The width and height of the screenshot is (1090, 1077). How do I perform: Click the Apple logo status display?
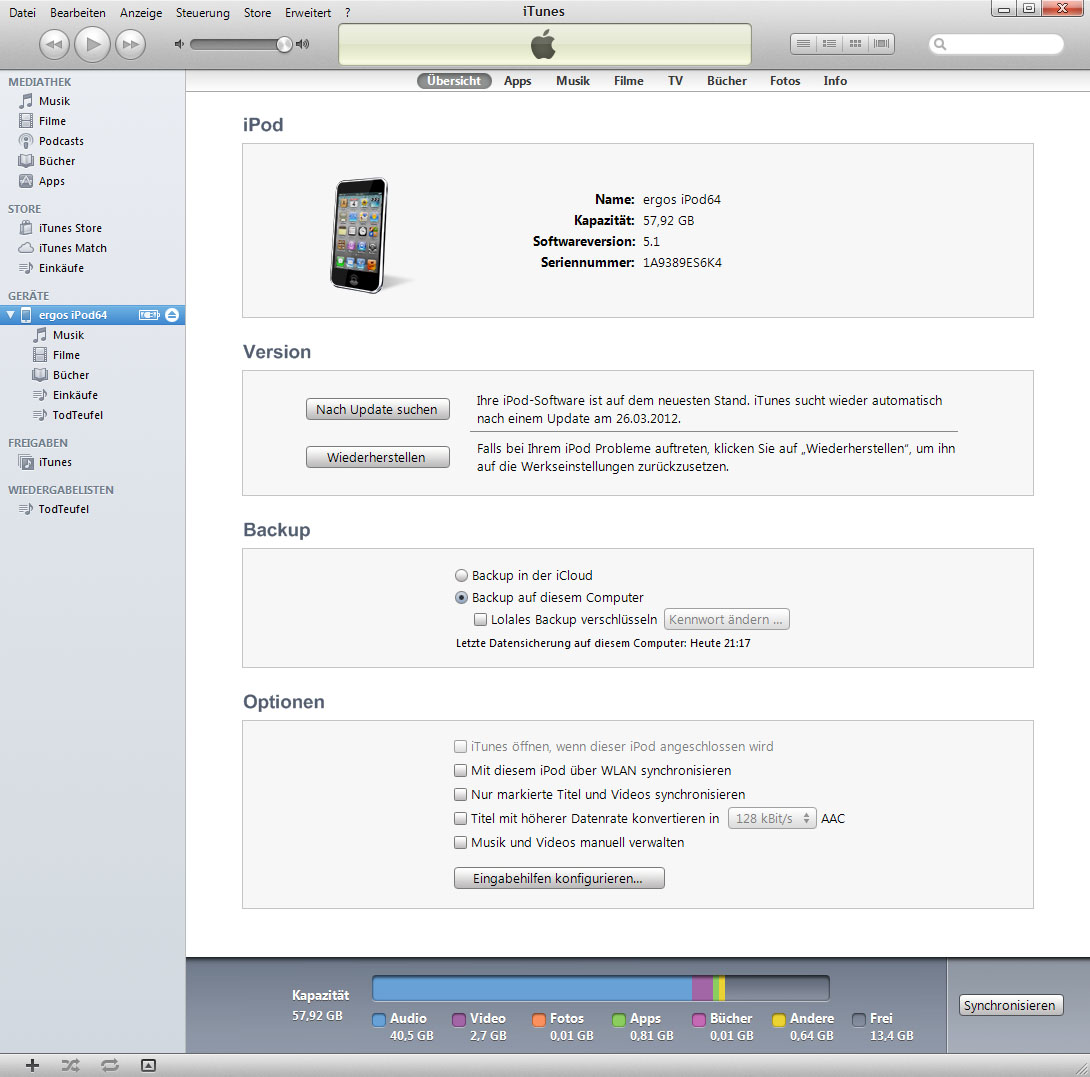pyautogui.click(x=544, y=44)
